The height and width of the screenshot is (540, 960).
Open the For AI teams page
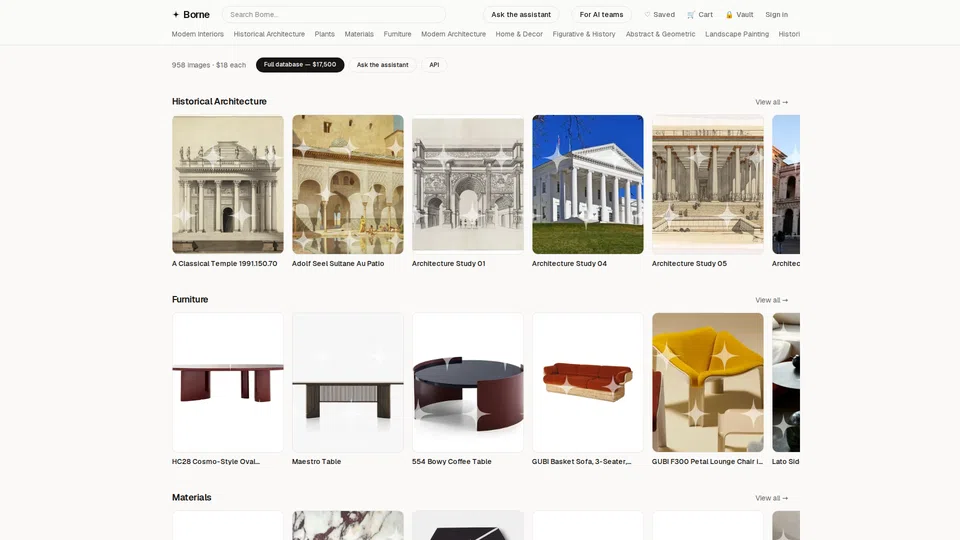pos(601,15)
